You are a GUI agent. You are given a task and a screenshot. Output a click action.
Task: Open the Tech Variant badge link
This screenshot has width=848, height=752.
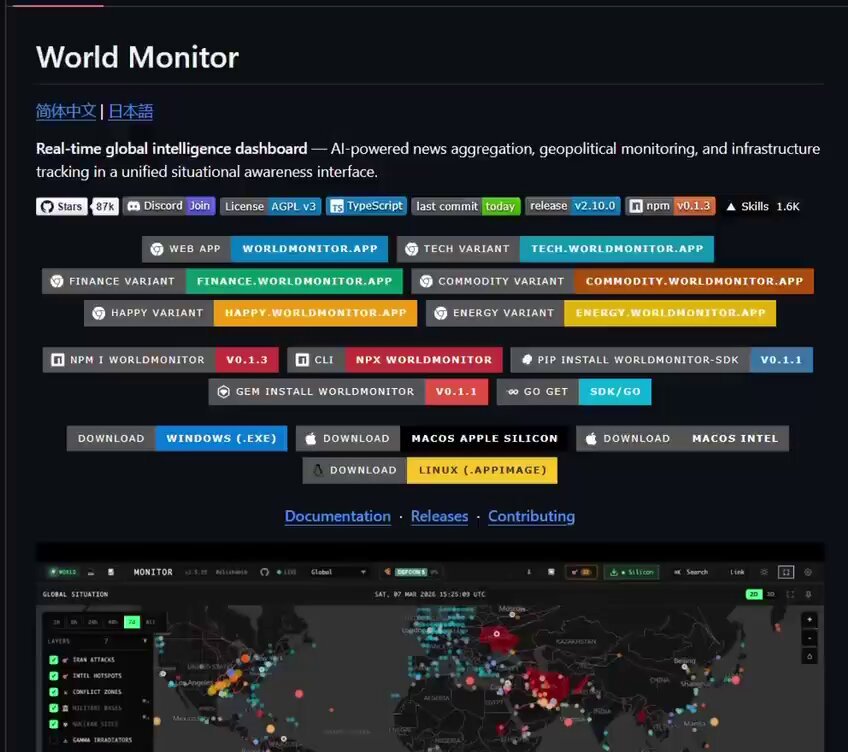coord(555,249)
